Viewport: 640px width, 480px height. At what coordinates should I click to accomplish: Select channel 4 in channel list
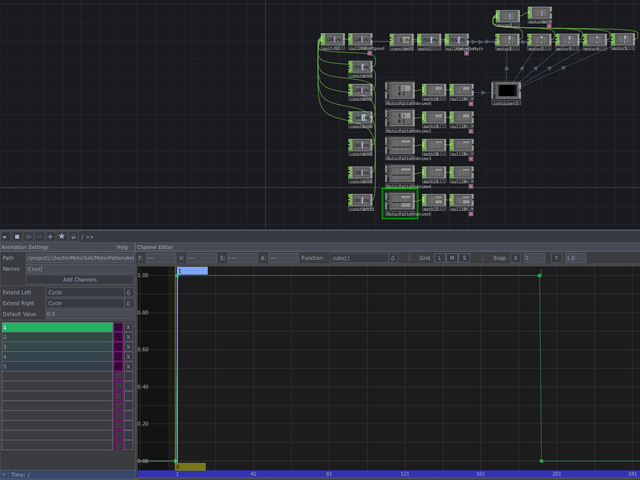(57, 357)
